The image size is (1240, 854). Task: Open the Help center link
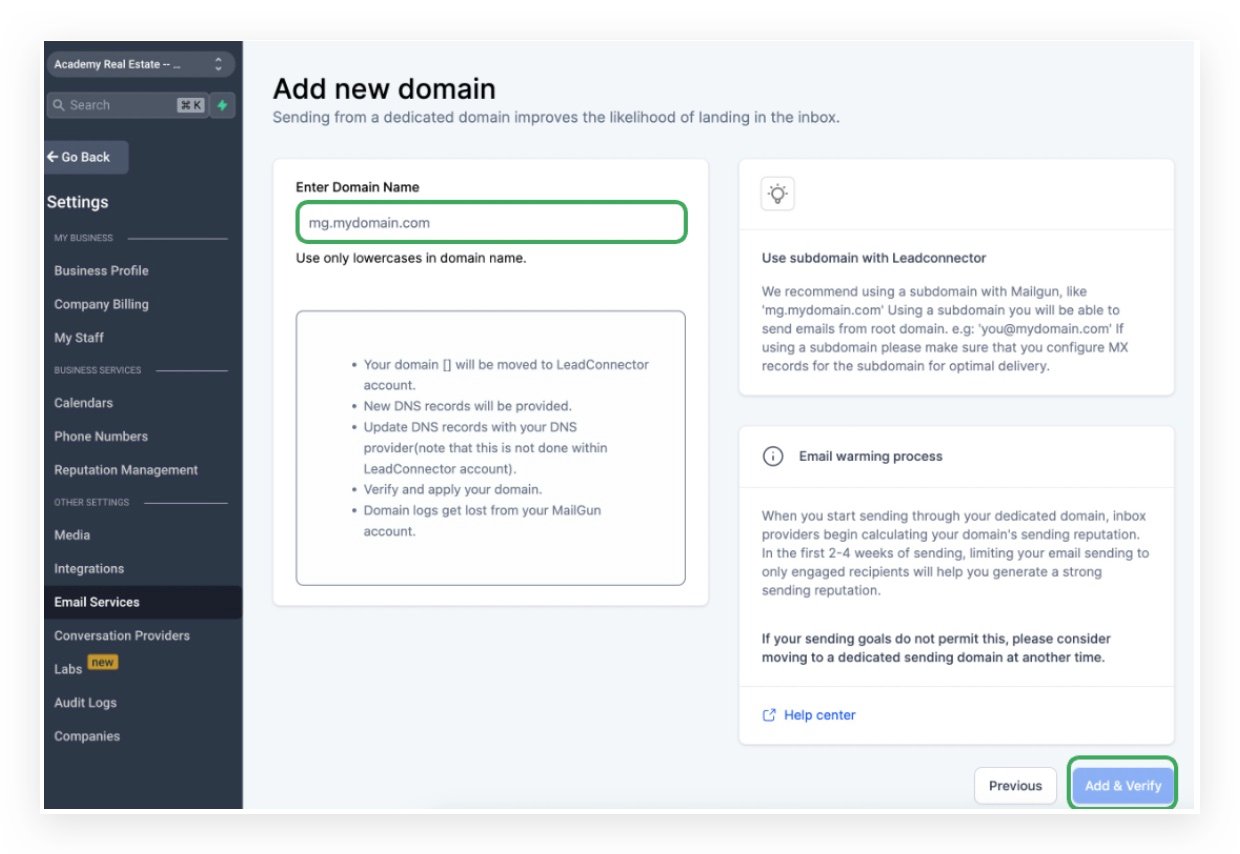click(x=819, y=715)
